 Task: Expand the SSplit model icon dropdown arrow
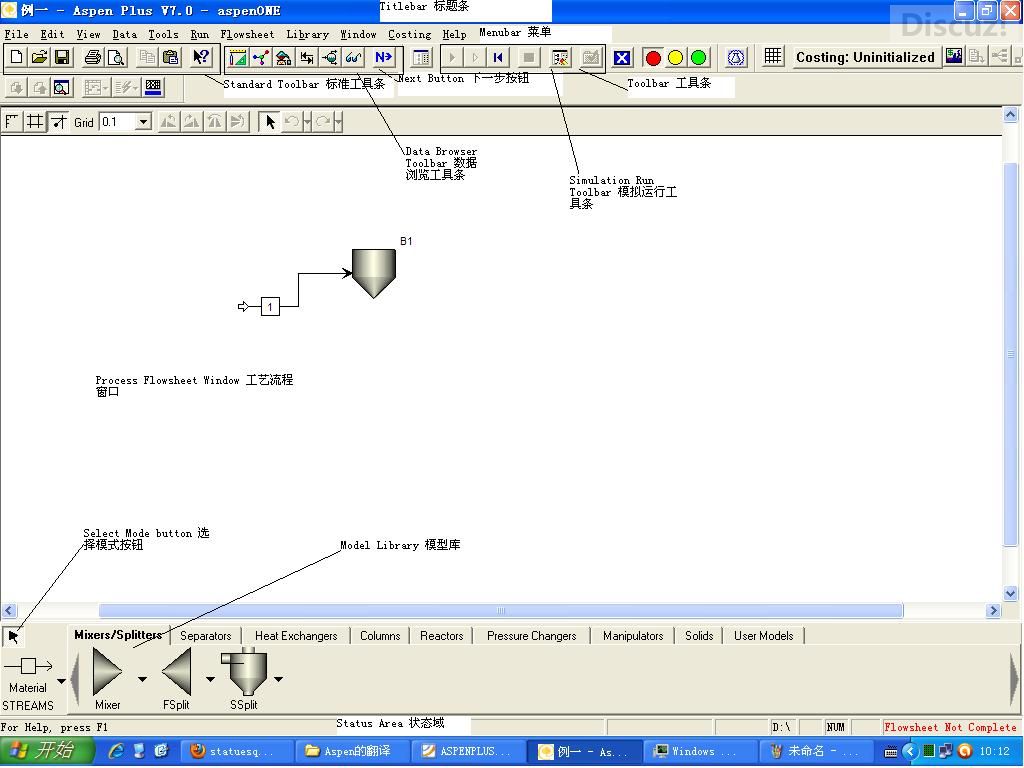278,679
